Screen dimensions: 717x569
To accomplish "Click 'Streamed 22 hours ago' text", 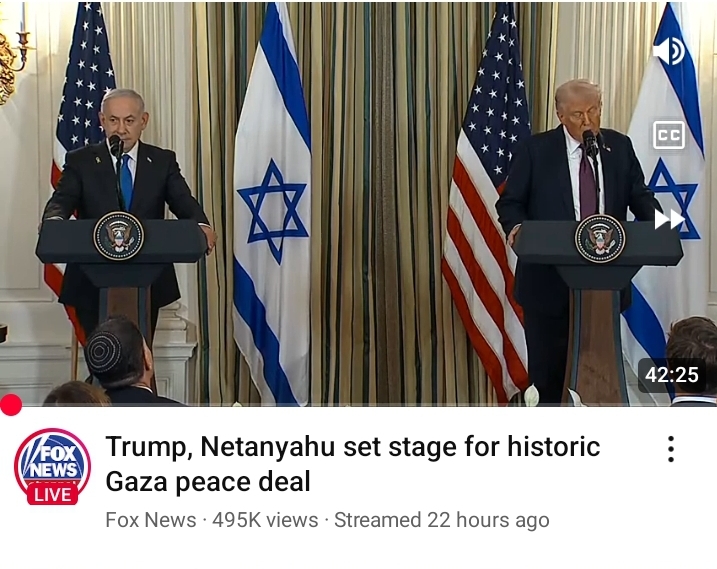I will pos(442,520).
